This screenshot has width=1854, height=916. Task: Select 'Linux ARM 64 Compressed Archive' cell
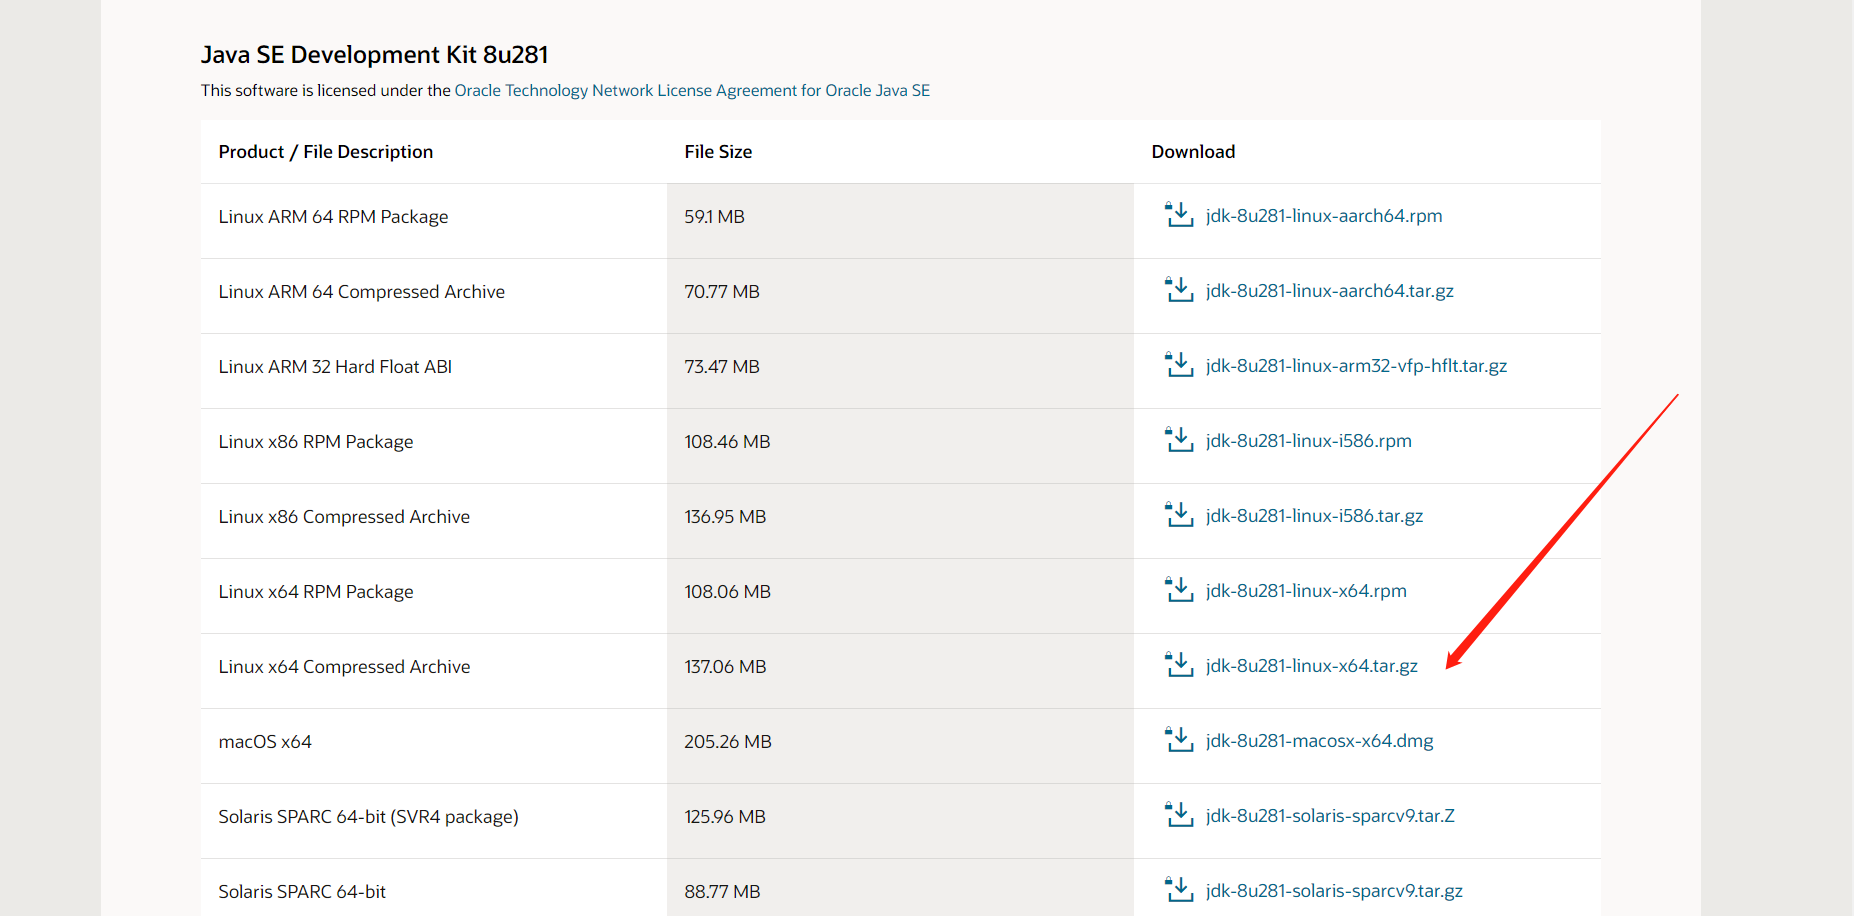coord(434,296)
